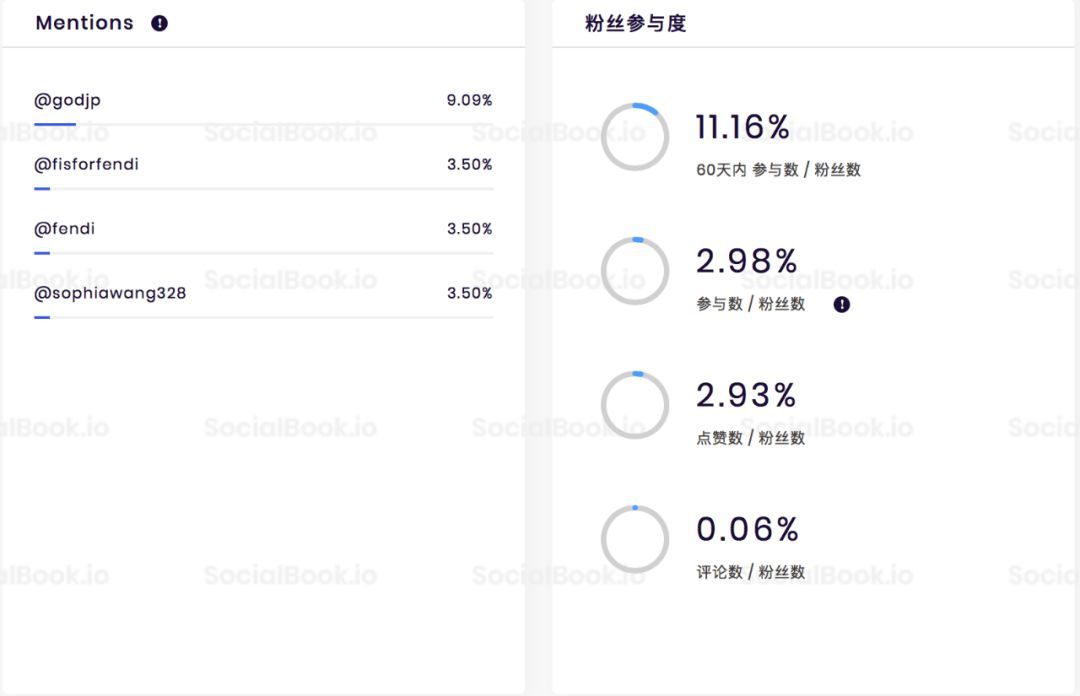Click the 点赞数 / 粉丝数 label

(750, 438)
